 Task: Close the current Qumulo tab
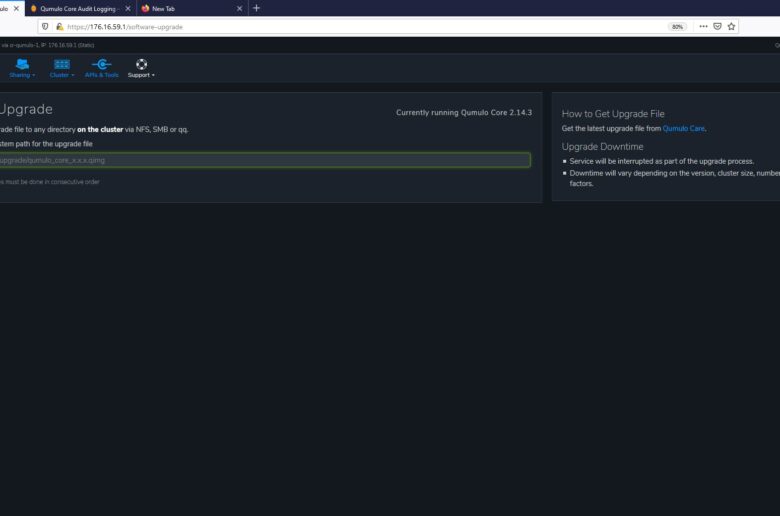[16, 8]
